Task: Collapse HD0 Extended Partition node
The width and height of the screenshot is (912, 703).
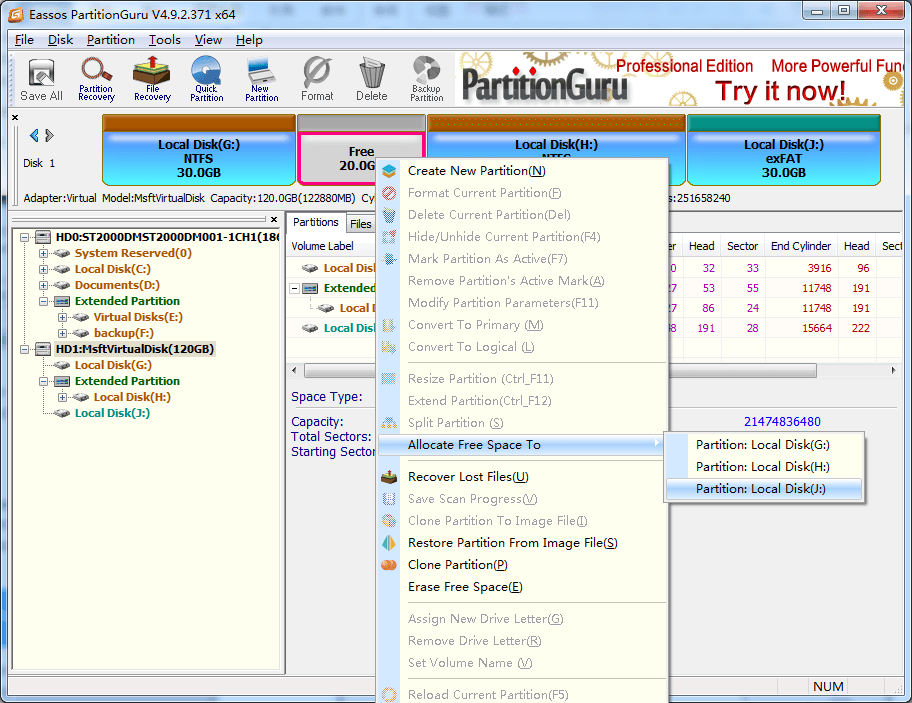Action: 43,301
